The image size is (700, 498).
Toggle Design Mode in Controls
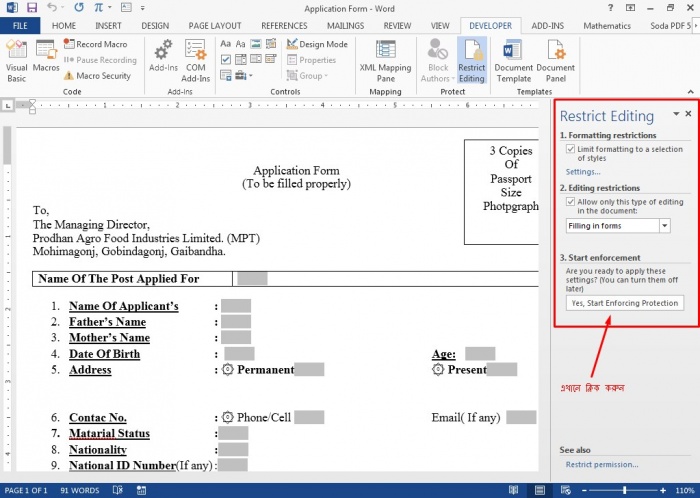317,44
